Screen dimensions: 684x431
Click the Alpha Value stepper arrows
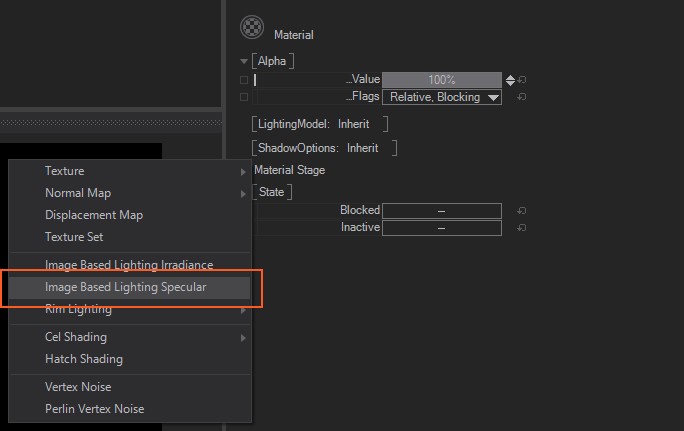510,80
